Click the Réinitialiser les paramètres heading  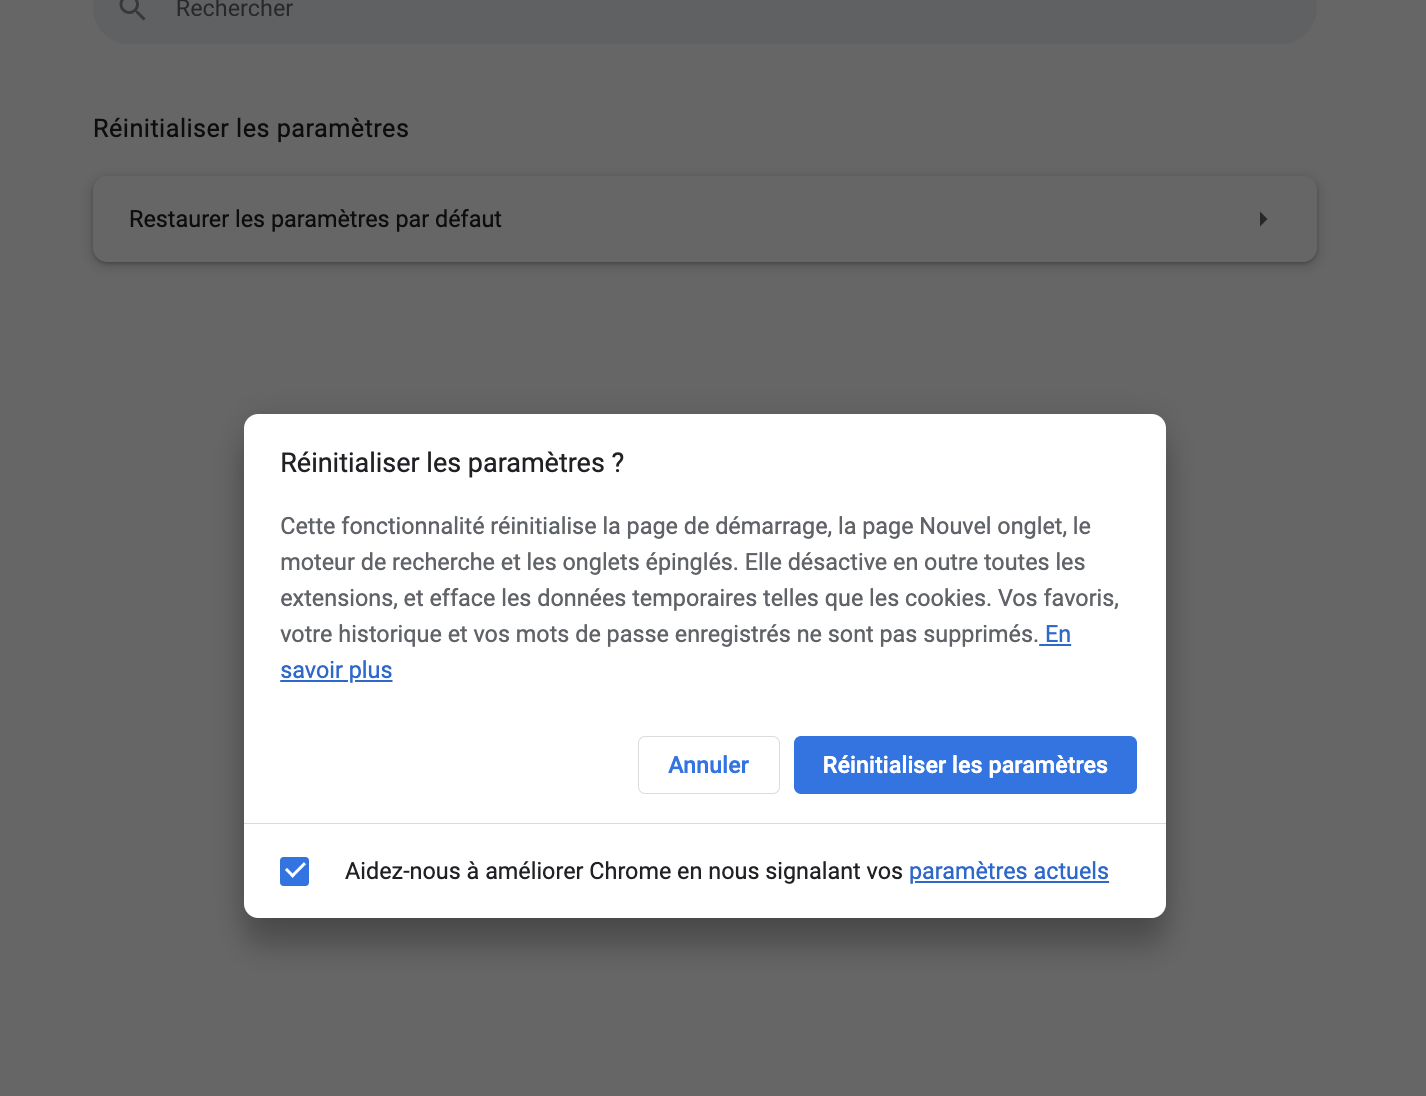[250, 128]
